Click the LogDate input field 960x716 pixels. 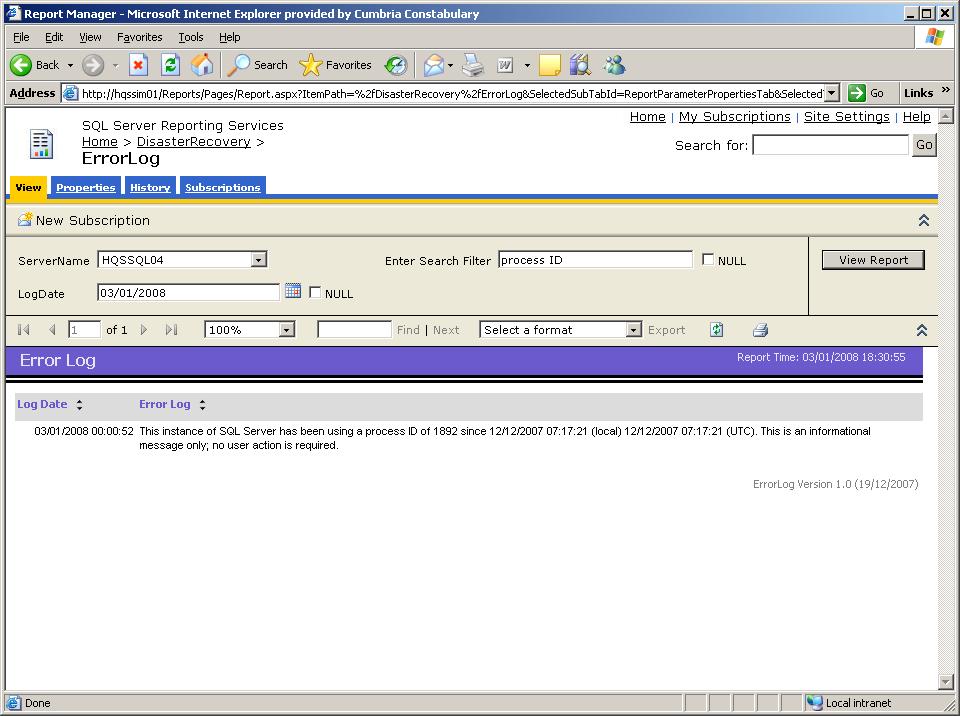(188, 292)
